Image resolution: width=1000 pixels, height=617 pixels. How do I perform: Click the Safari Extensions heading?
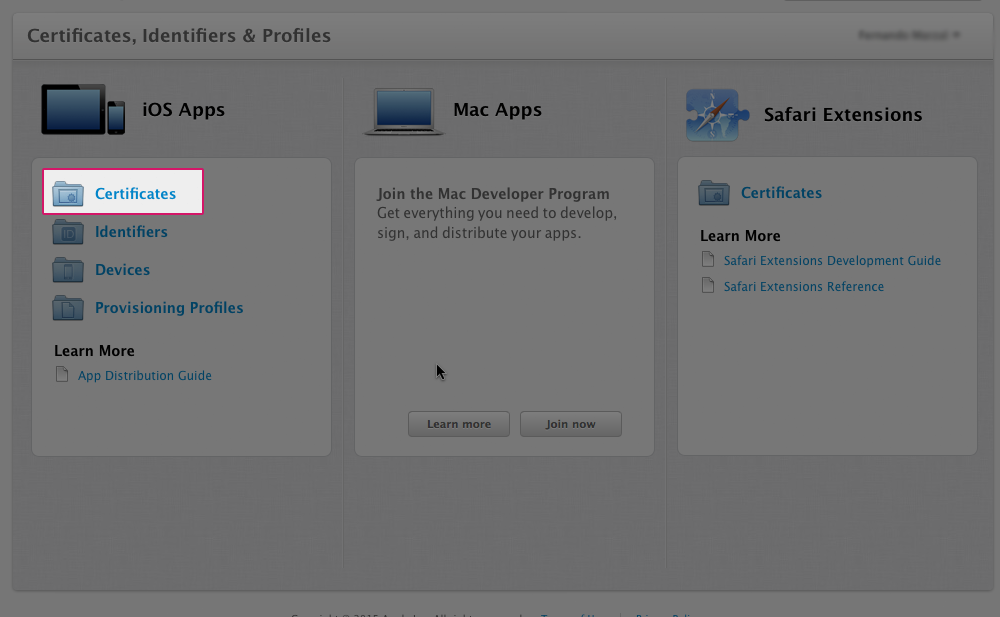[x=843, y=115]
